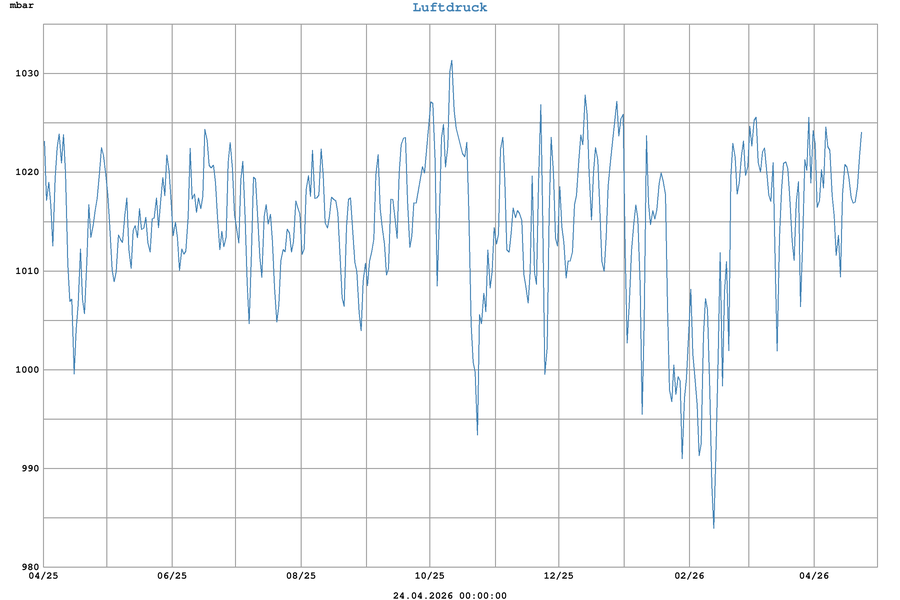Click the 08/25 x-axis date label
The width and height of the screenshot is (900, 600).
[x=300, y=576]
